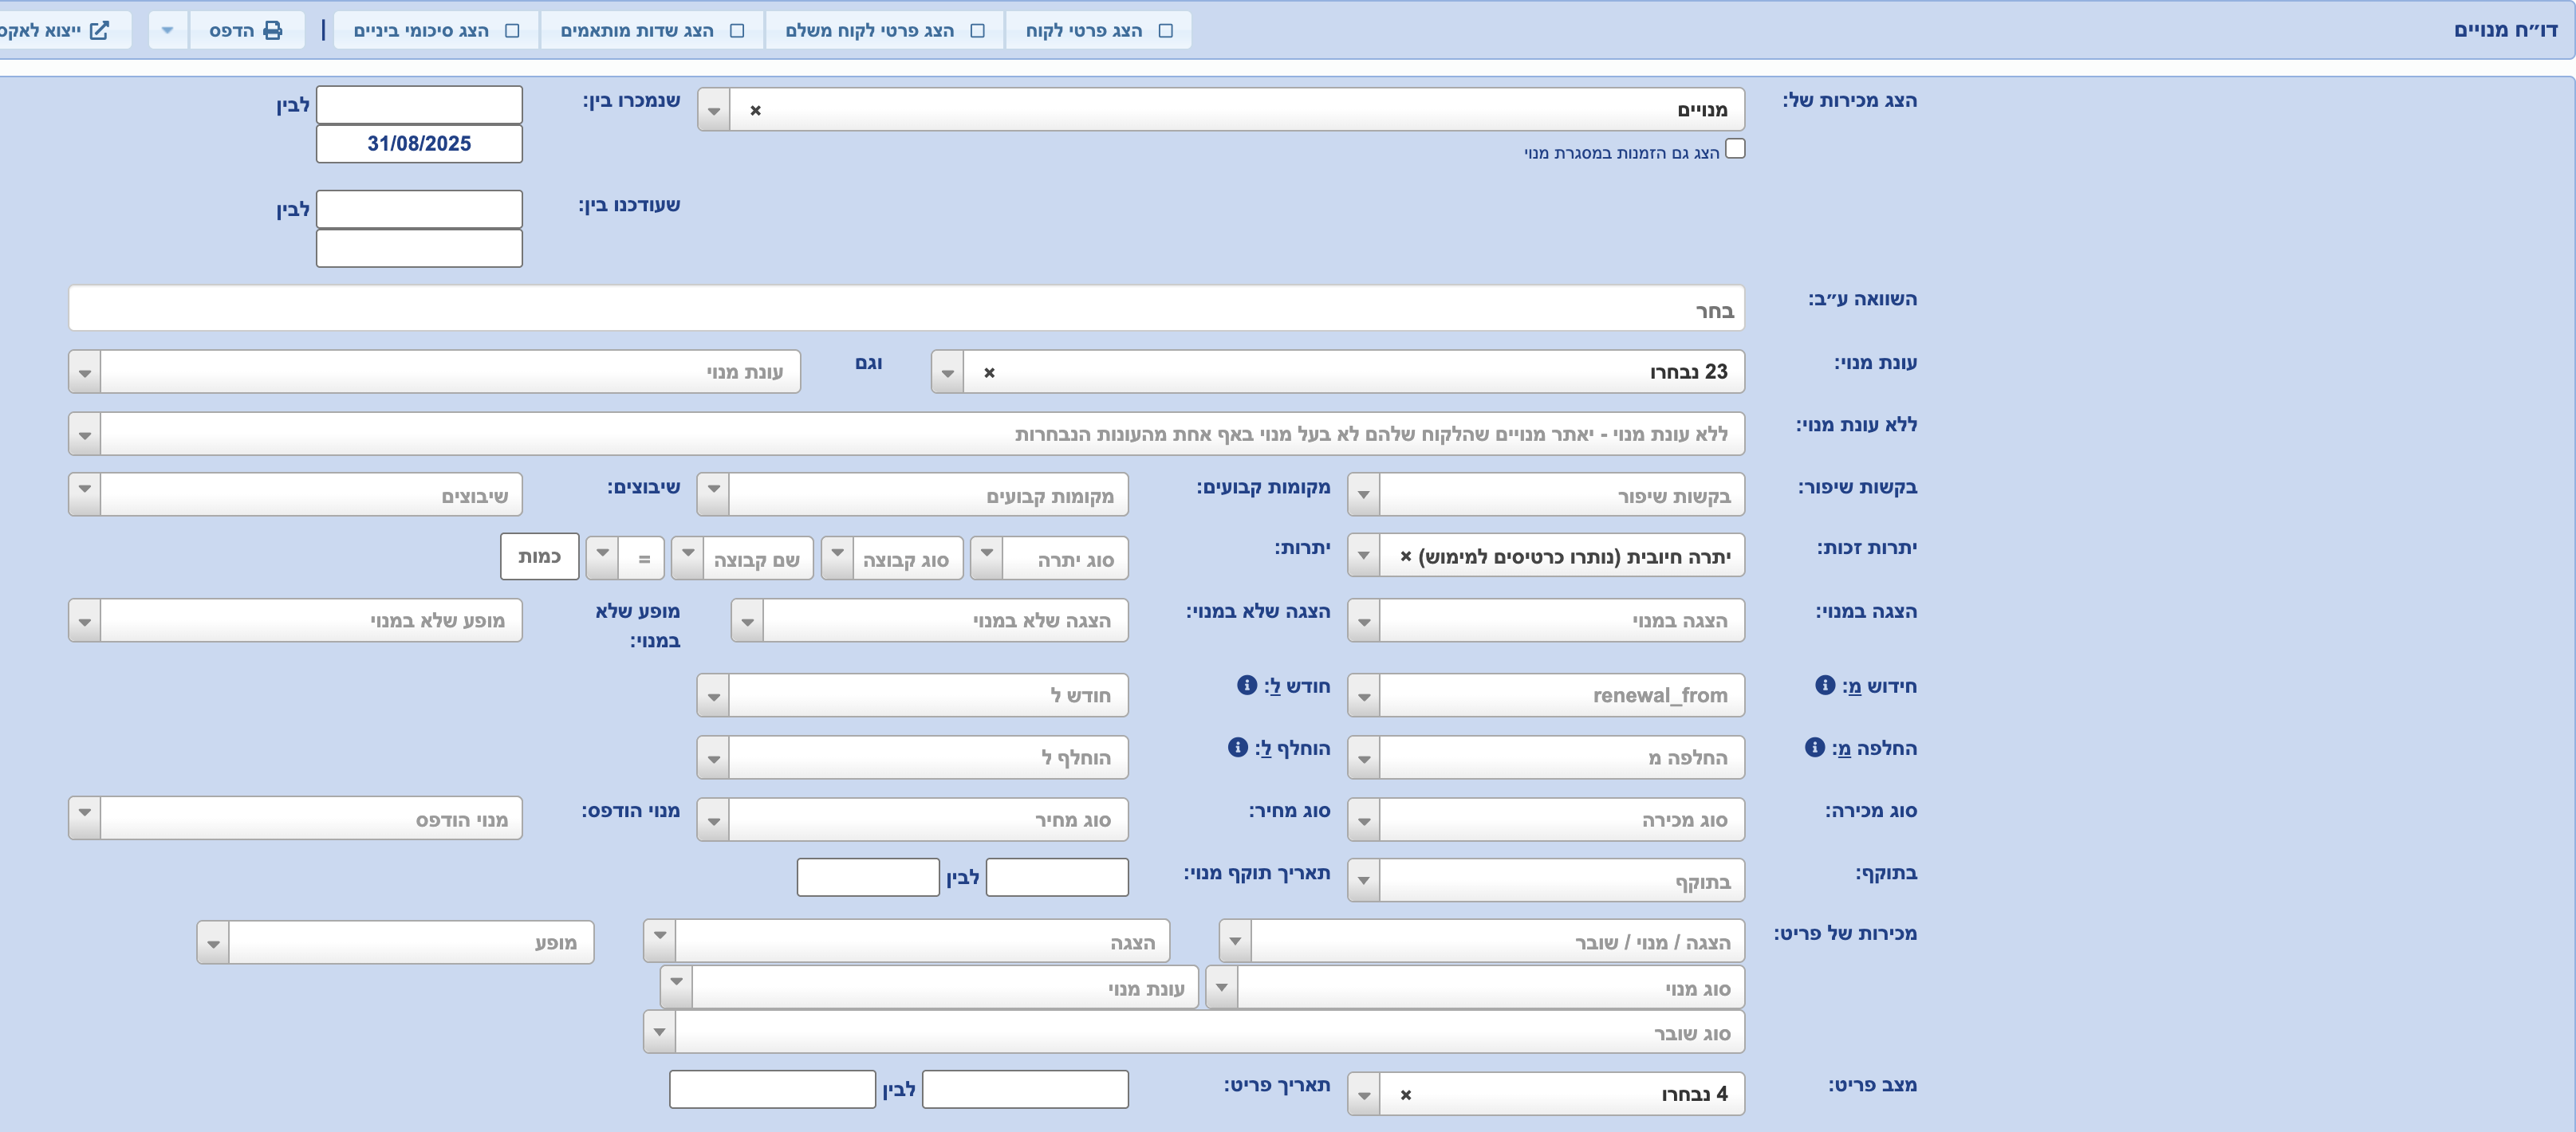Click the כמות quantity field
The height and width of the screenshot is (1132, 2576).
point(540,557)
